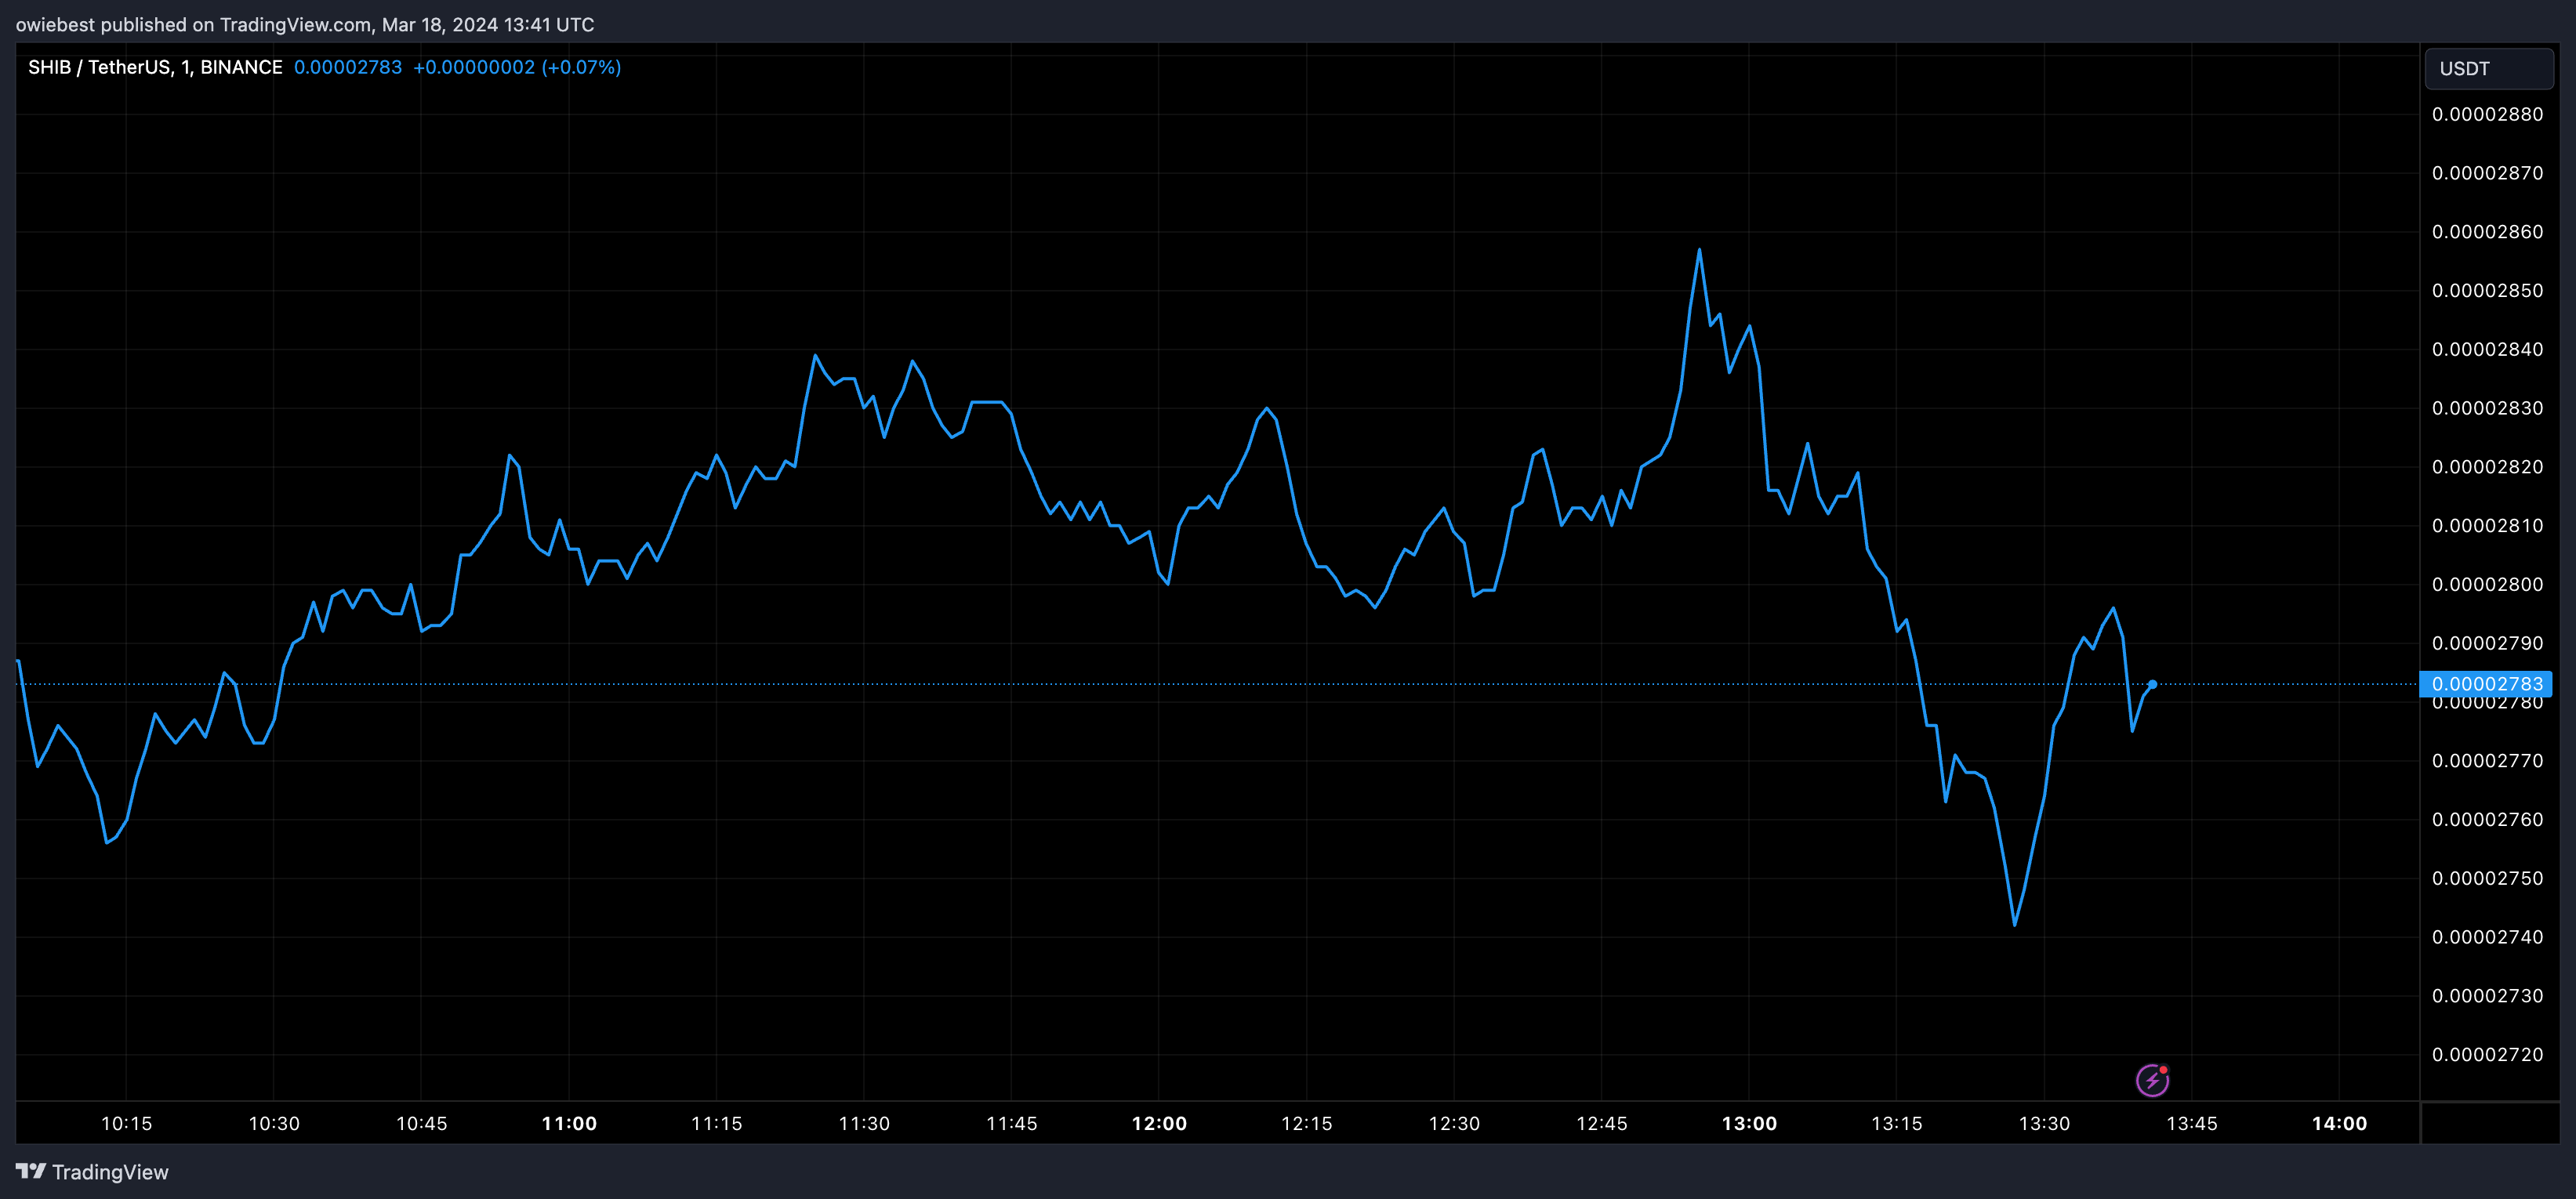The width and height of the screenshot is (2576, 1199).
Task: Click the 14:00 time axis label
Action: [x=2339, y=1123]
